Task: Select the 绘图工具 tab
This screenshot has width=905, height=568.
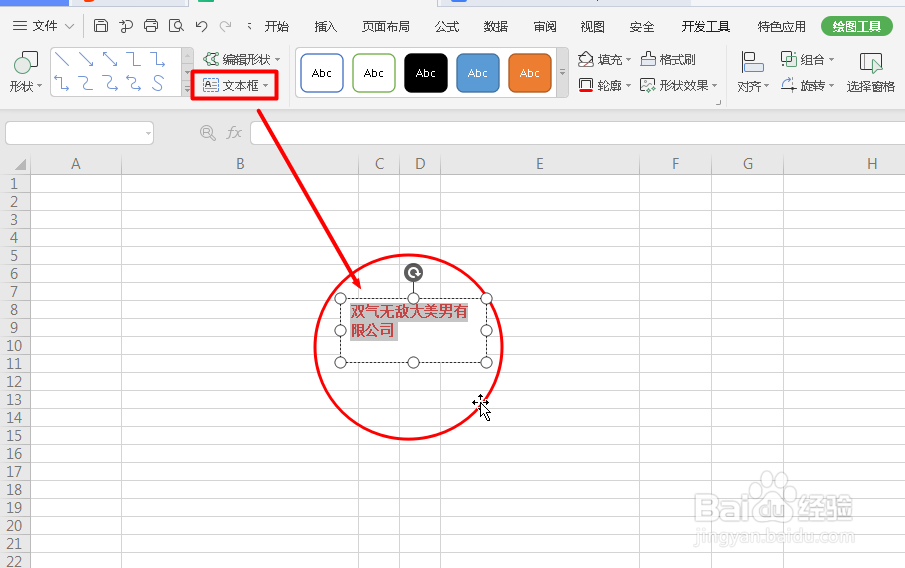Action: [x=857, y=26]
